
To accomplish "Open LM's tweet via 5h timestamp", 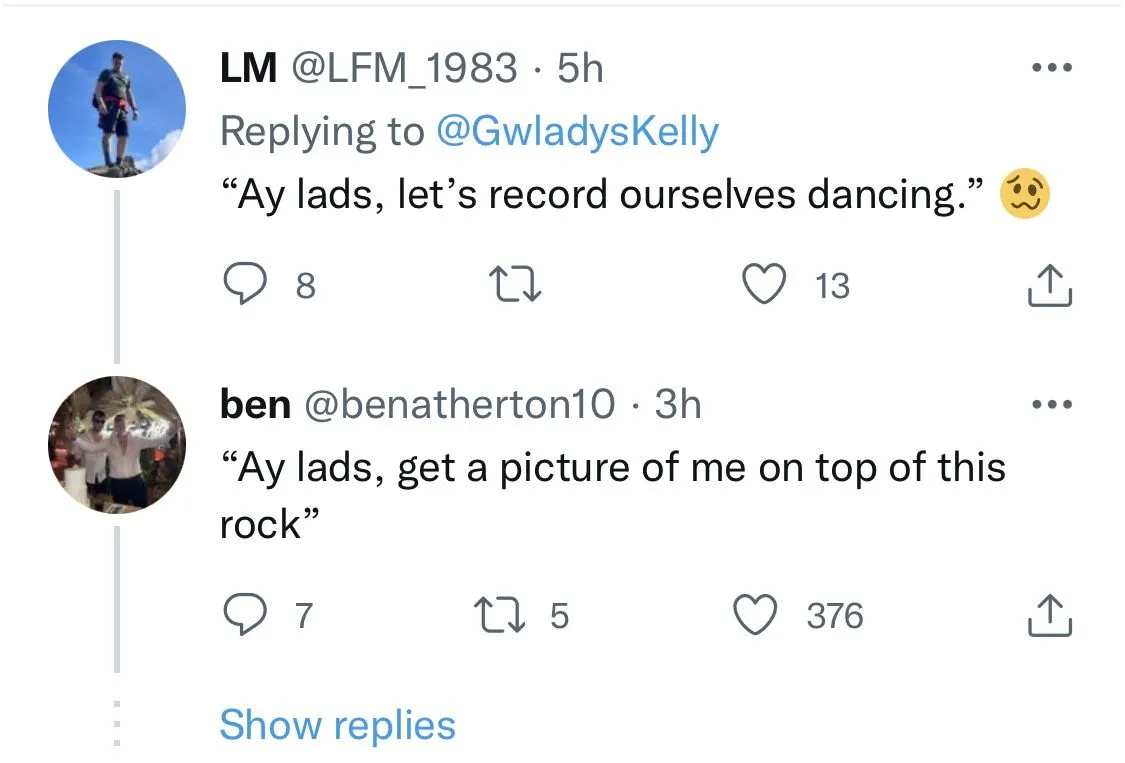I will [580, 68].
